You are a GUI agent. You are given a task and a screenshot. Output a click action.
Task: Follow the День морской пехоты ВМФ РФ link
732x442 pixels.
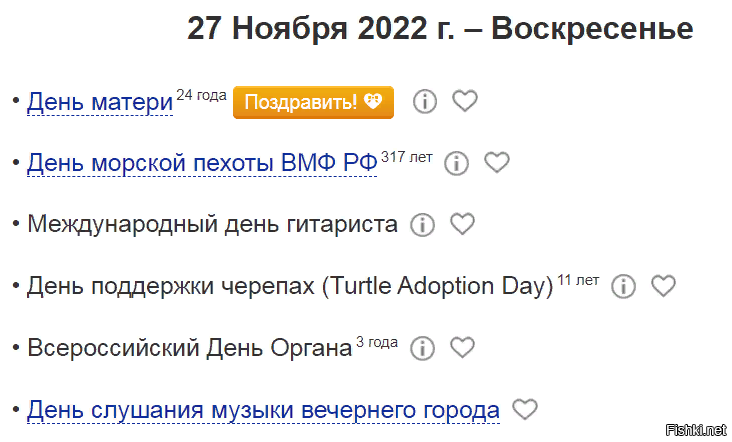[x=202, y=164]
